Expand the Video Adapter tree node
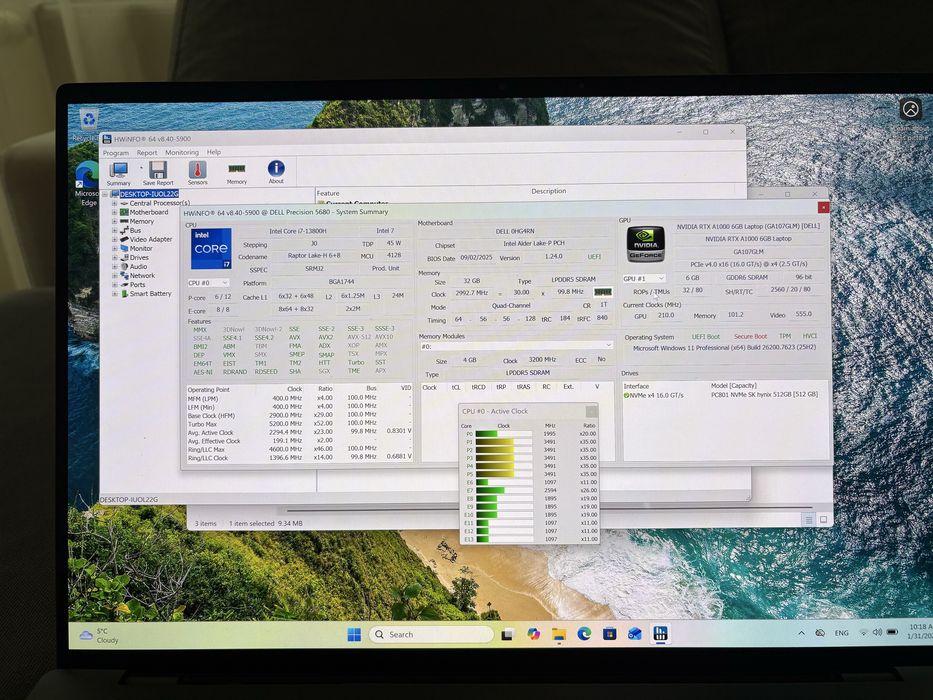Viewport: 933px width, 700px height. click(114, 239)
